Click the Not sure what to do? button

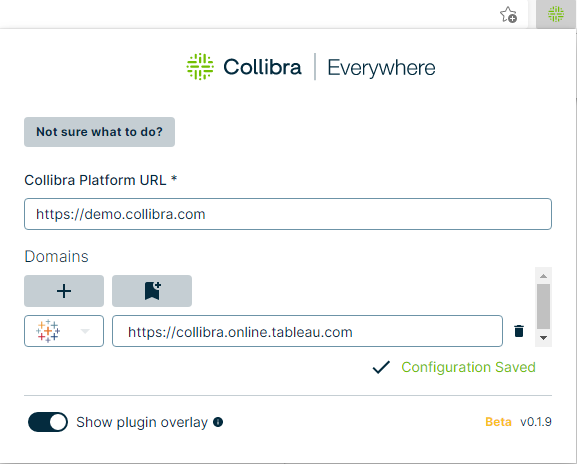click(99, 132)
